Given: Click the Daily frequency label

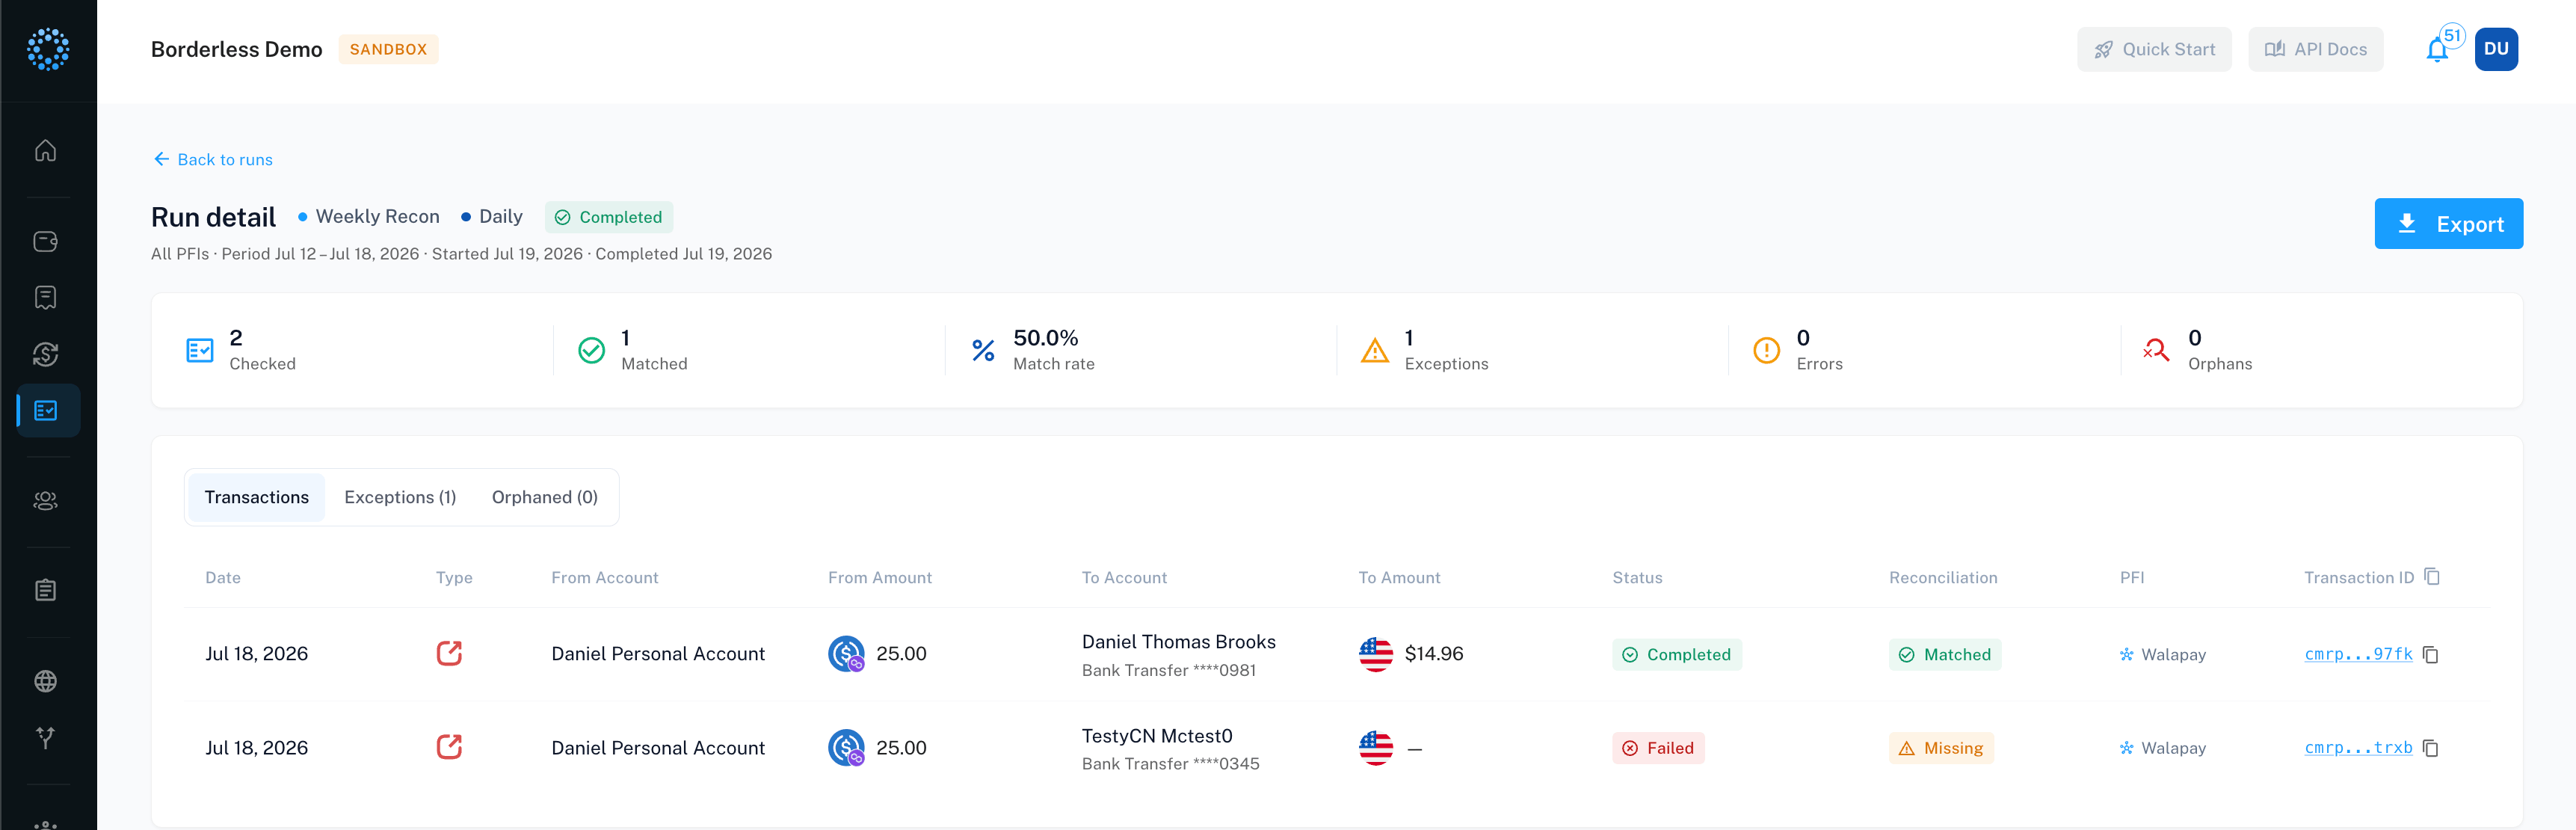Looking at the screenshot, I should 501,217.
